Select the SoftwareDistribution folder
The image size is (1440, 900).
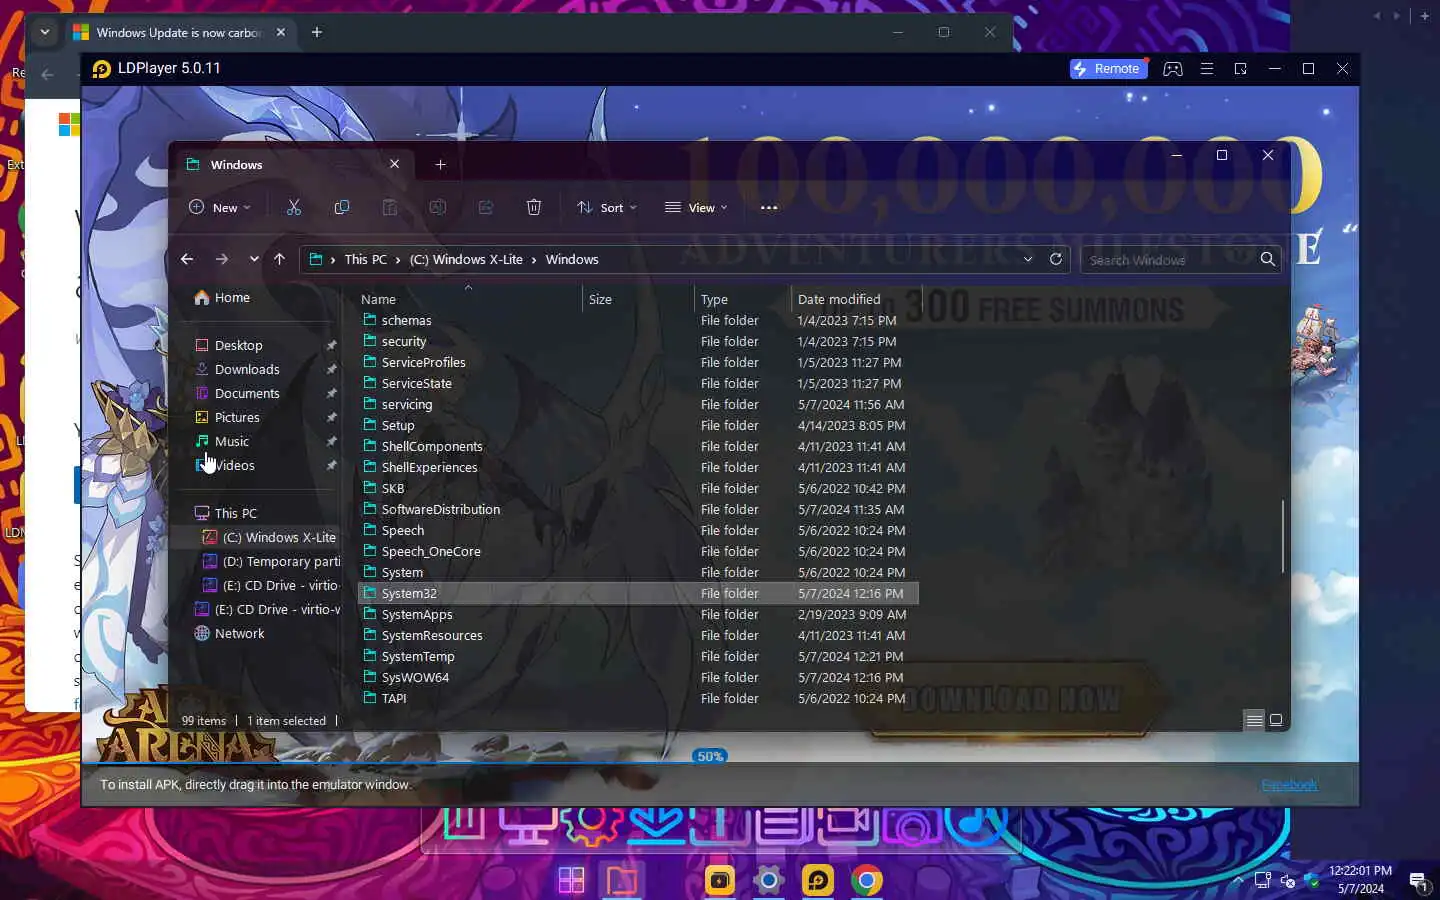440,509
